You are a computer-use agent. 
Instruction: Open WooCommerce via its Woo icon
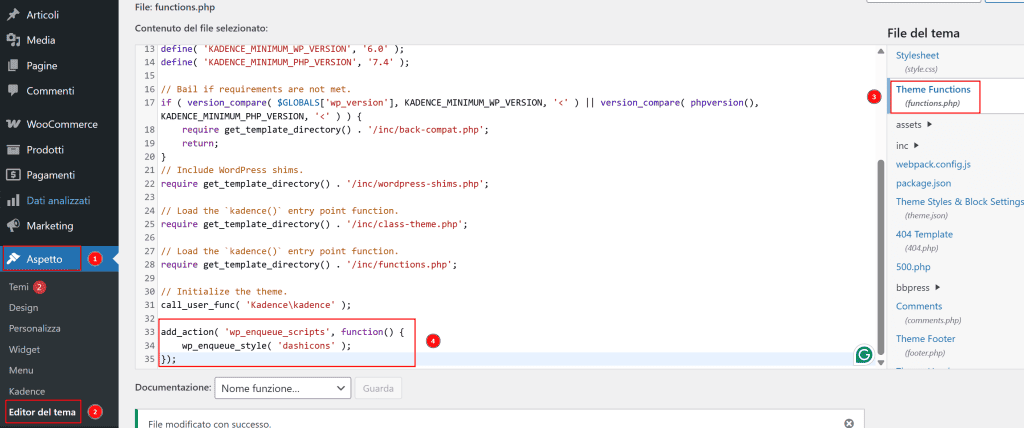pos(14,125)
